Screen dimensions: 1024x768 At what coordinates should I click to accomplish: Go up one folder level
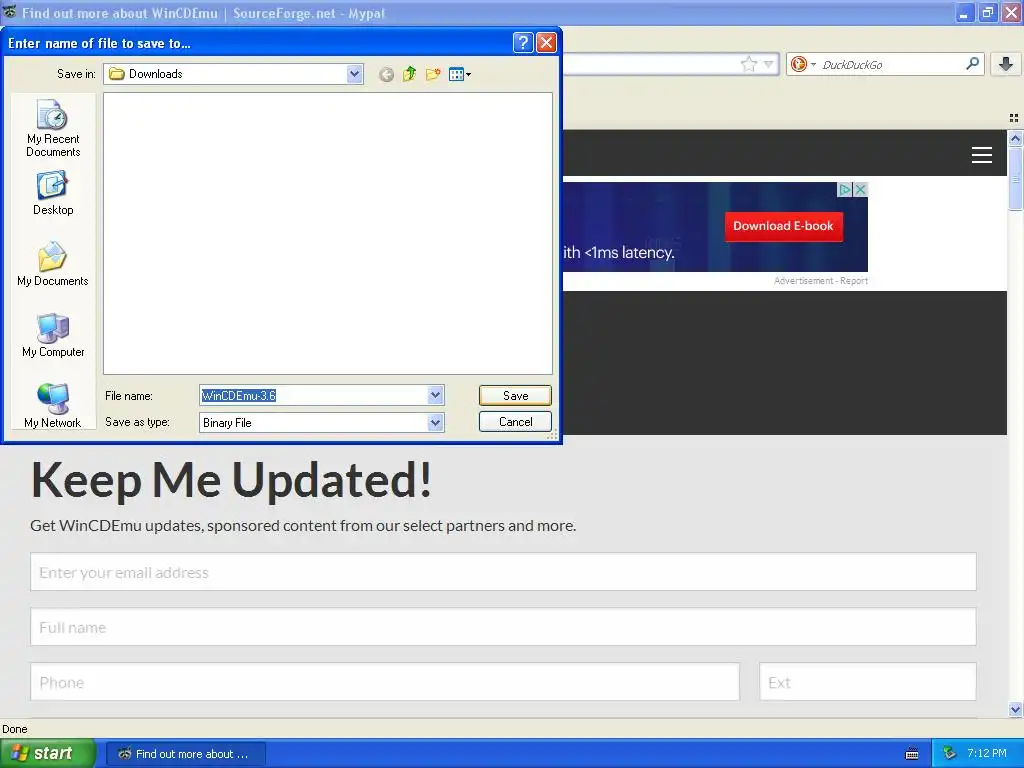tap(409, 74)
